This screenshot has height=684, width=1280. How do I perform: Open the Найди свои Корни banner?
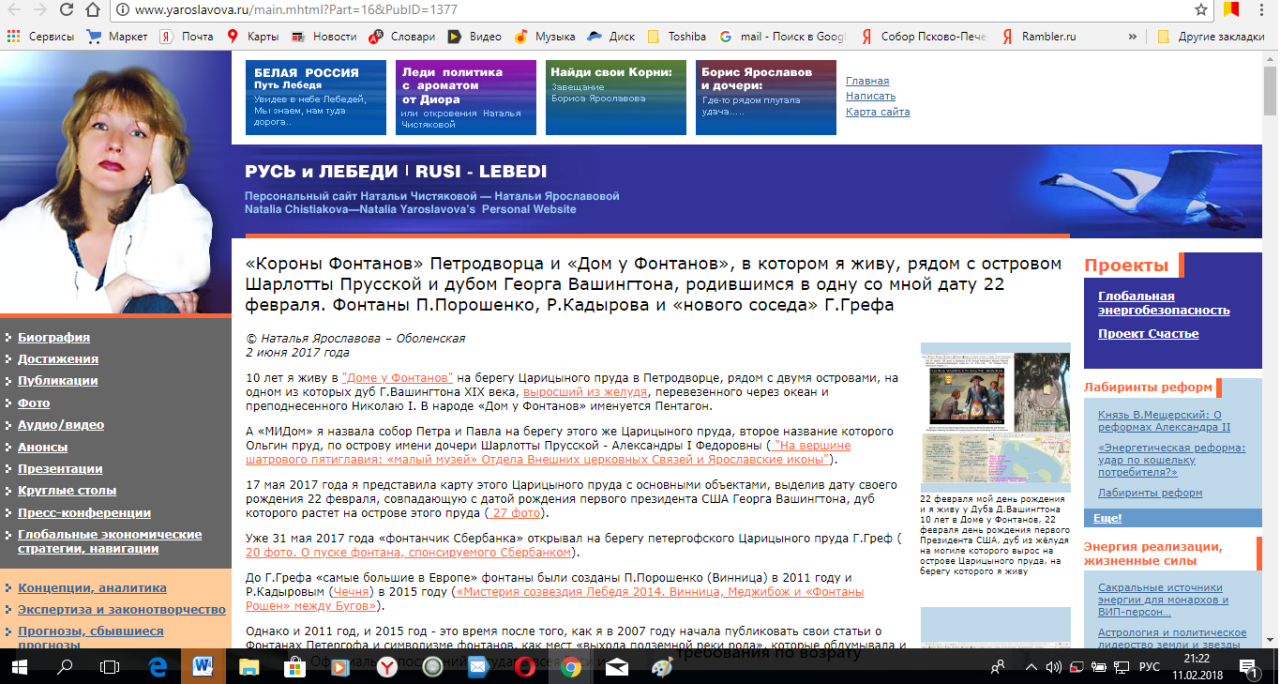click(617, 98)
